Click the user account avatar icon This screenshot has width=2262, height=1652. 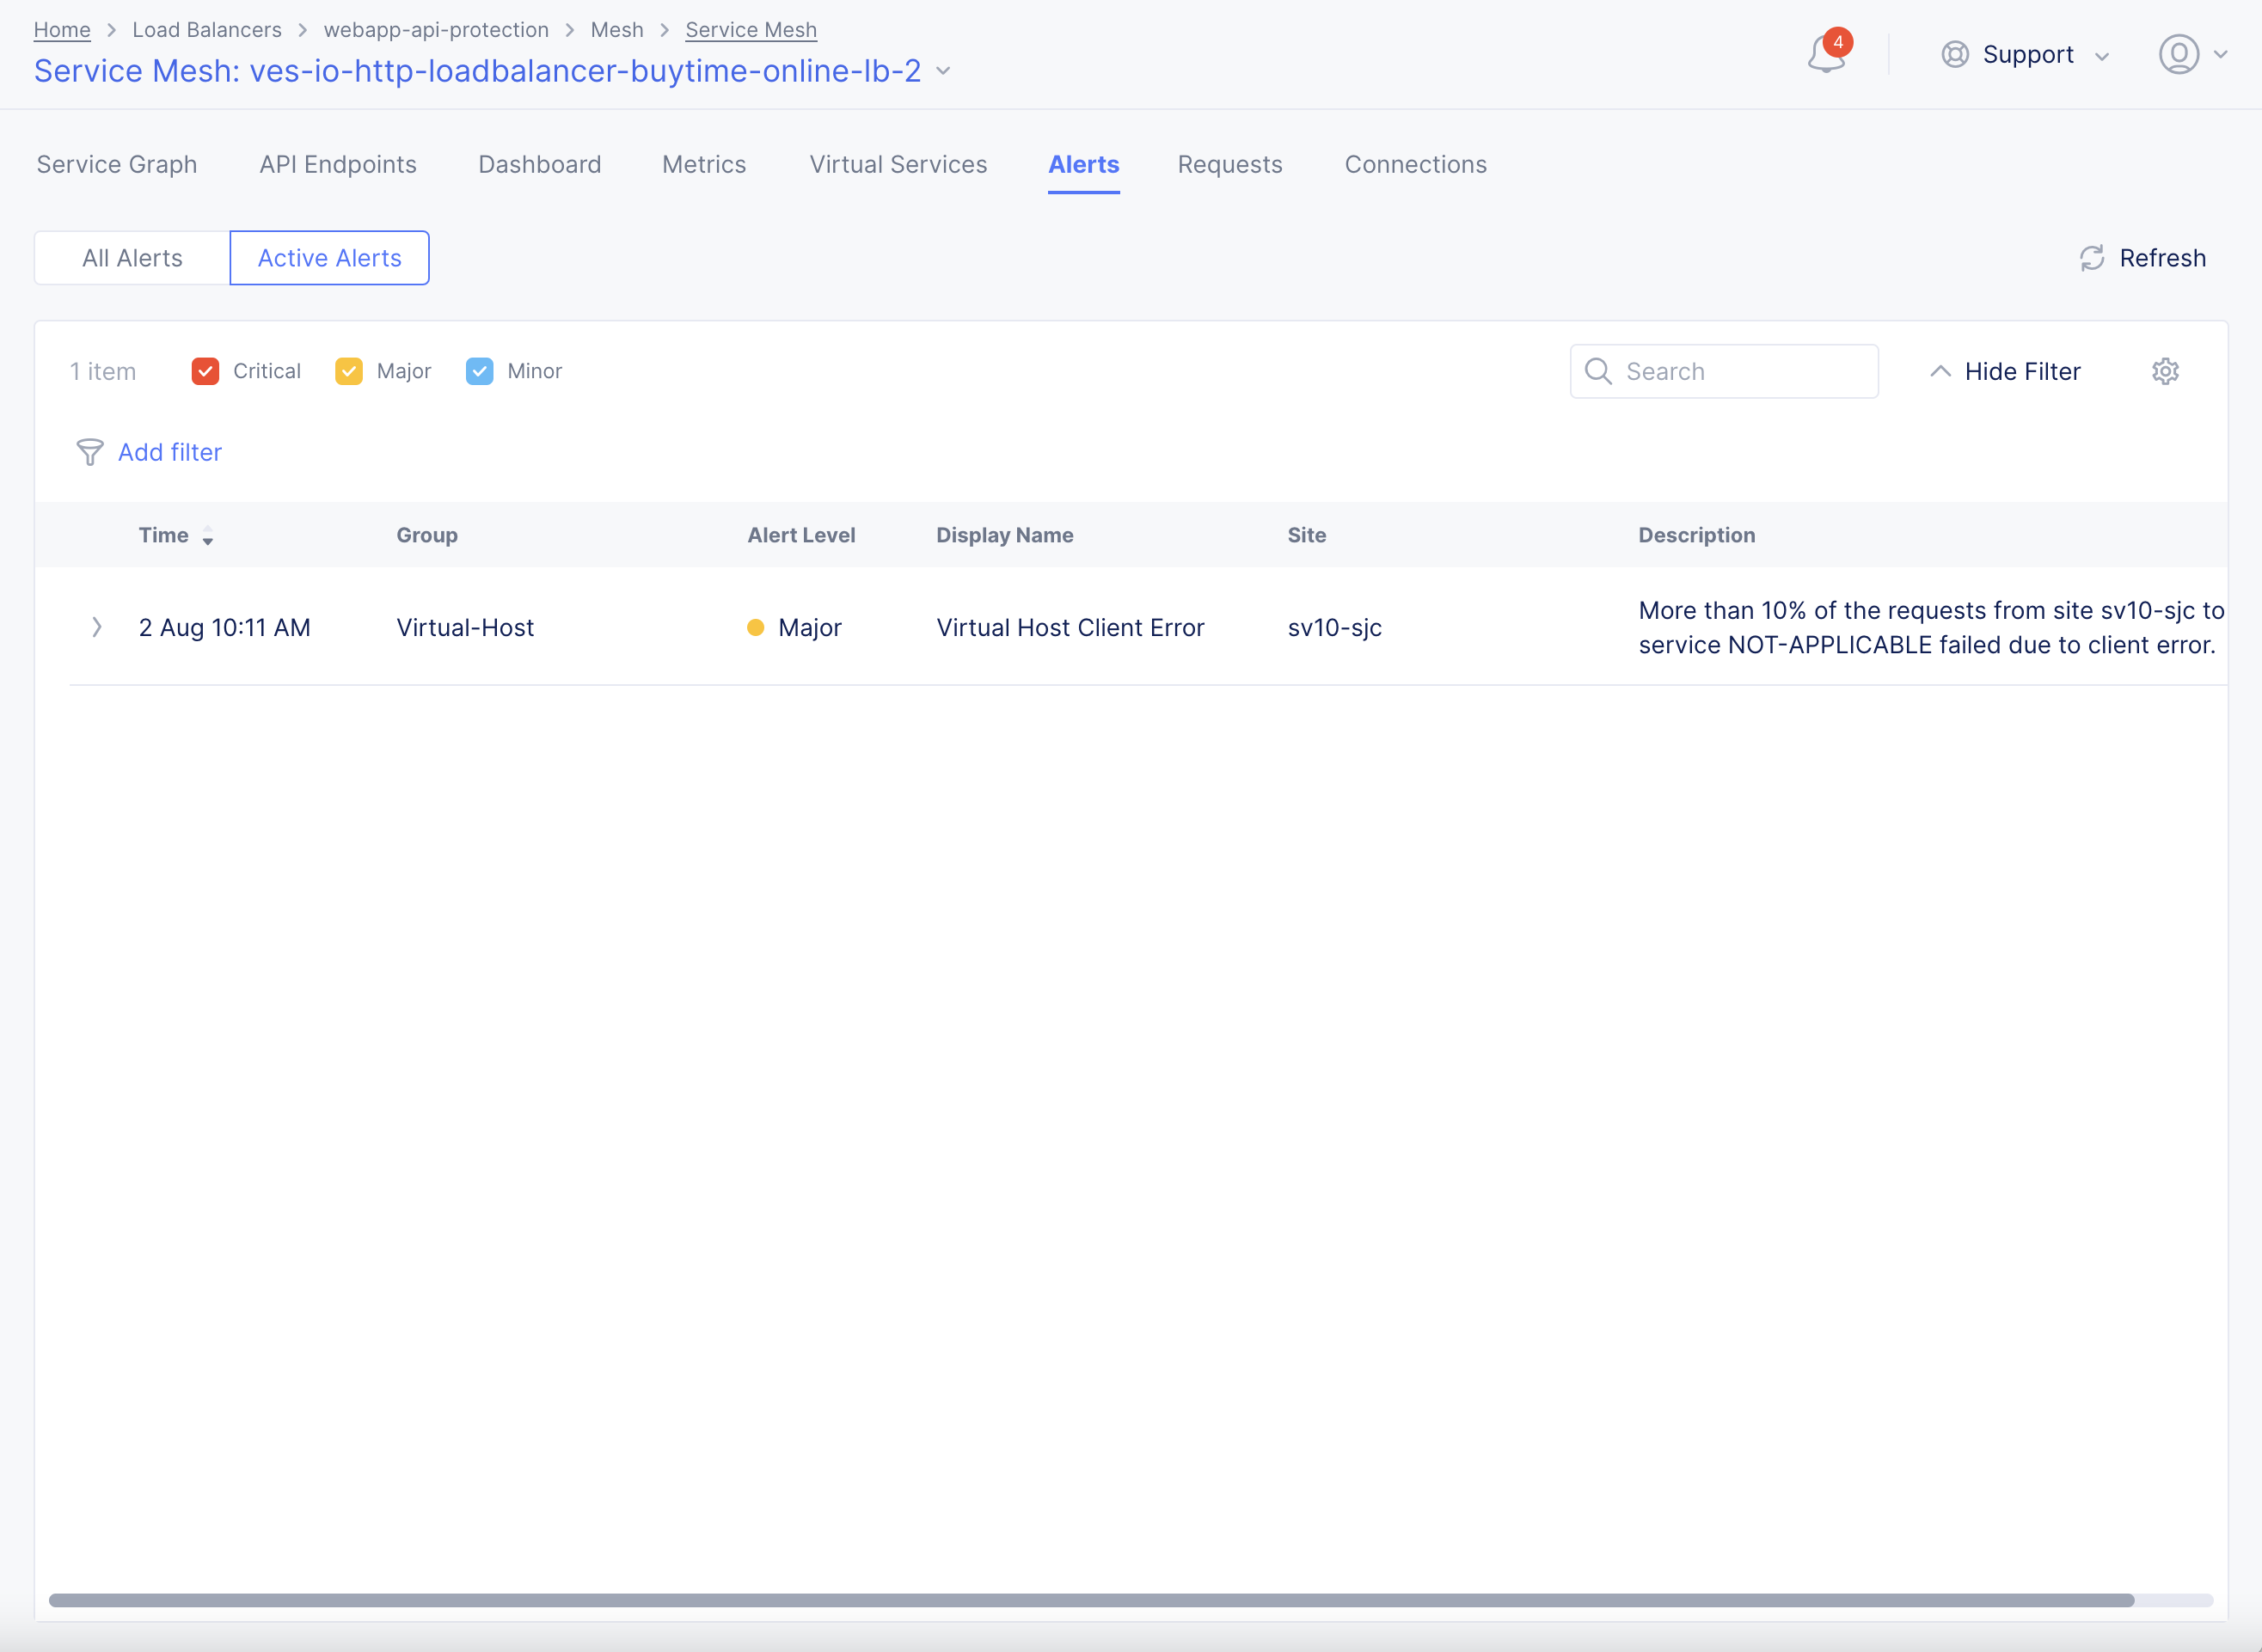click(2178, 54)
